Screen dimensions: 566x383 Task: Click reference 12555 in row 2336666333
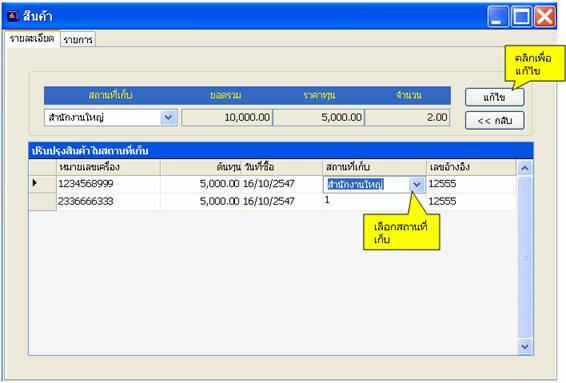coord(471,201)
